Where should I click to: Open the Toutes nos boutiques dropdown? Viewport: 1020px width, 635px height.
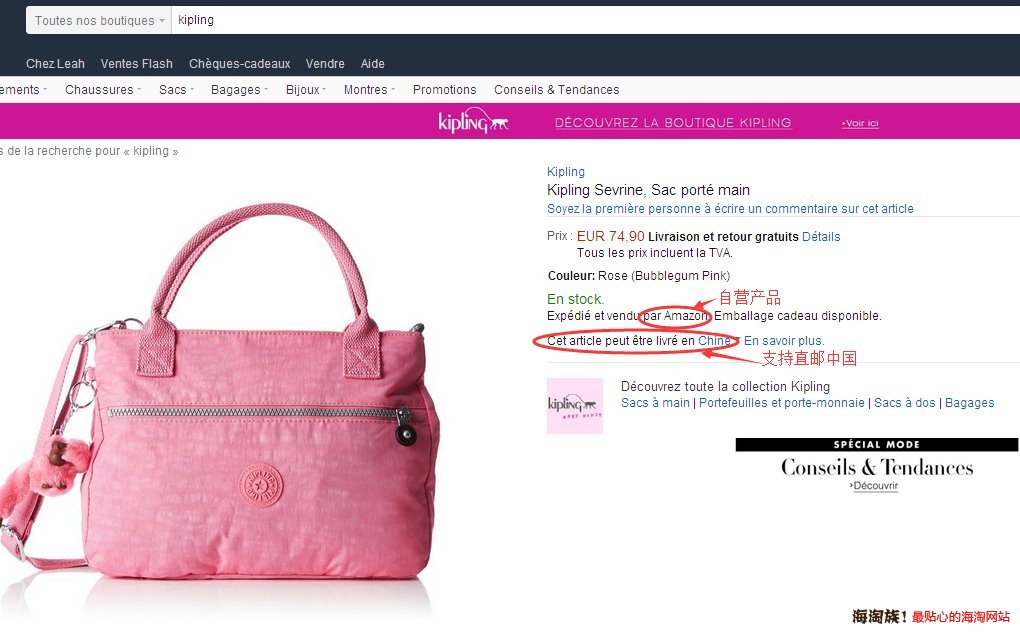99,20
